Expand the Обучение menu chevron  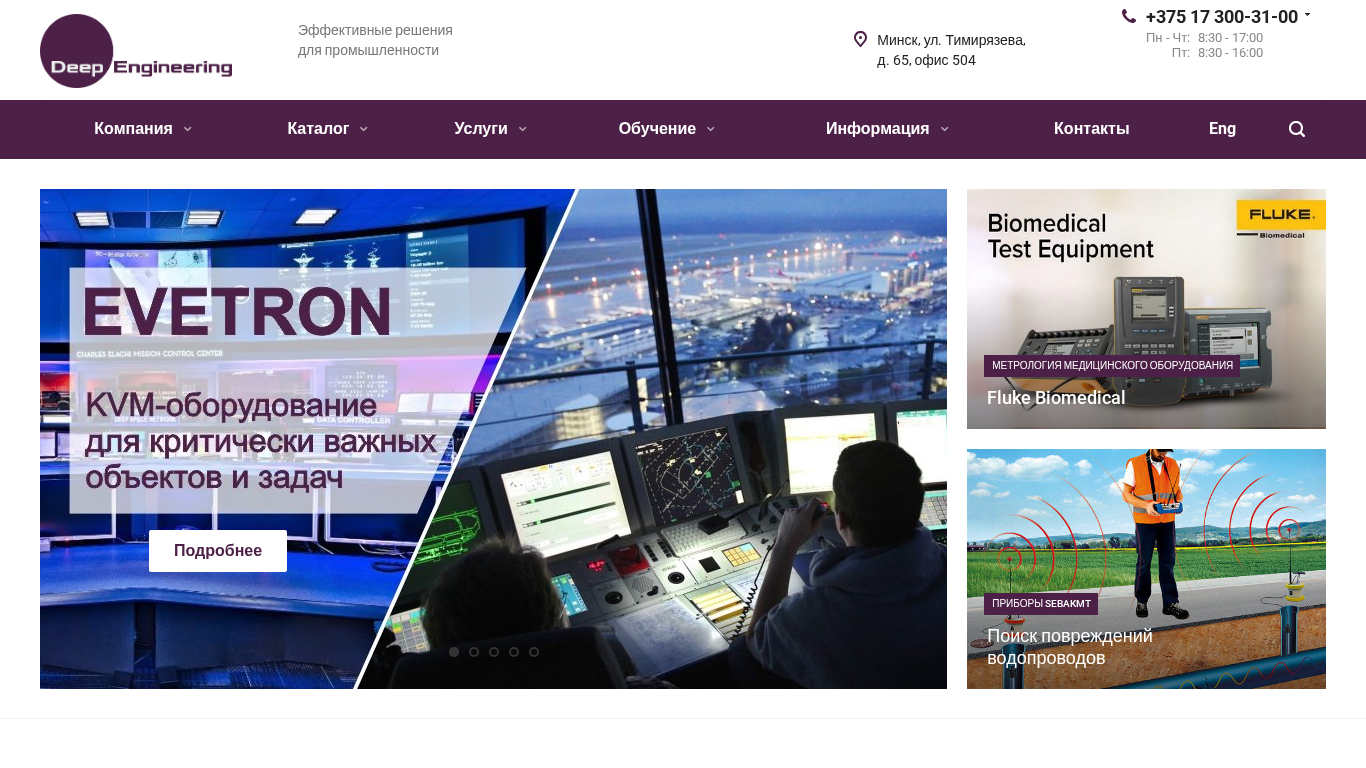pyautogui.click(x=711, y=129)
